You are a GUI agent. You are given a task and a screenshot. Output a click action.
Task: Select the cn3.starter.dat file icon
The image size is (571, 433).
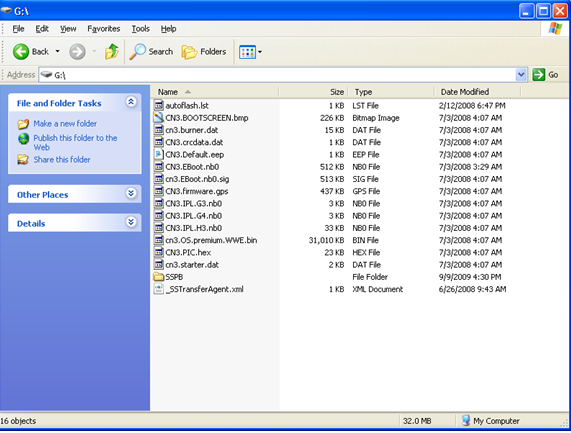158,265
